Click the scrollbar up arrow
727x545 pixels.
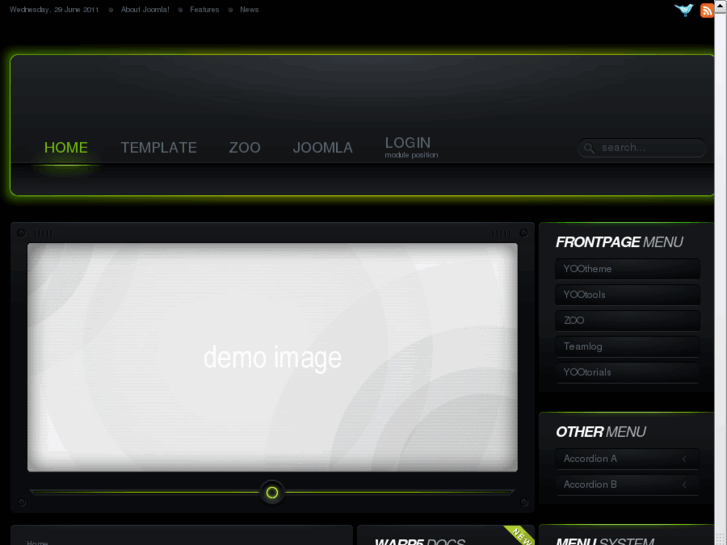coord(721,6)
